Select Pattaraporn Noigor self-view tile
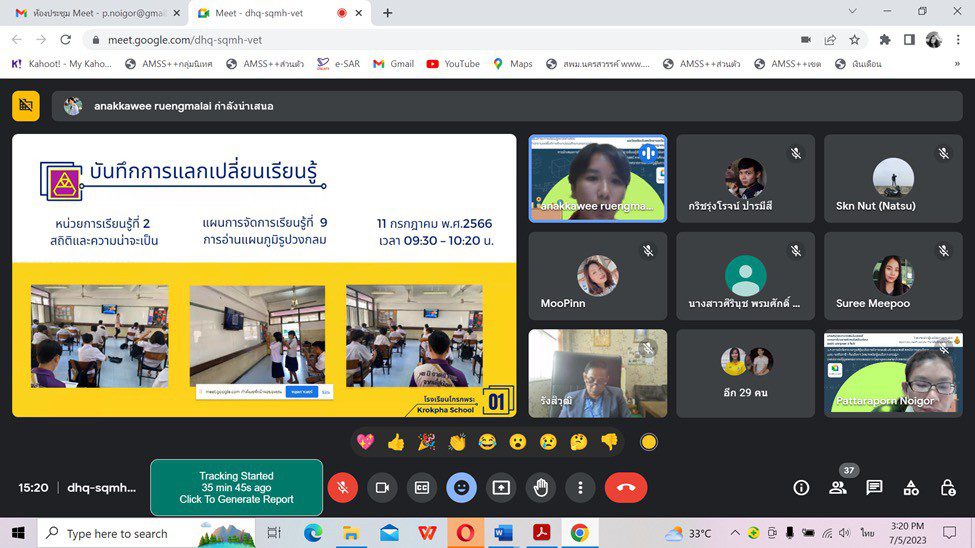The image size is (975, 548). click(893, 373)
